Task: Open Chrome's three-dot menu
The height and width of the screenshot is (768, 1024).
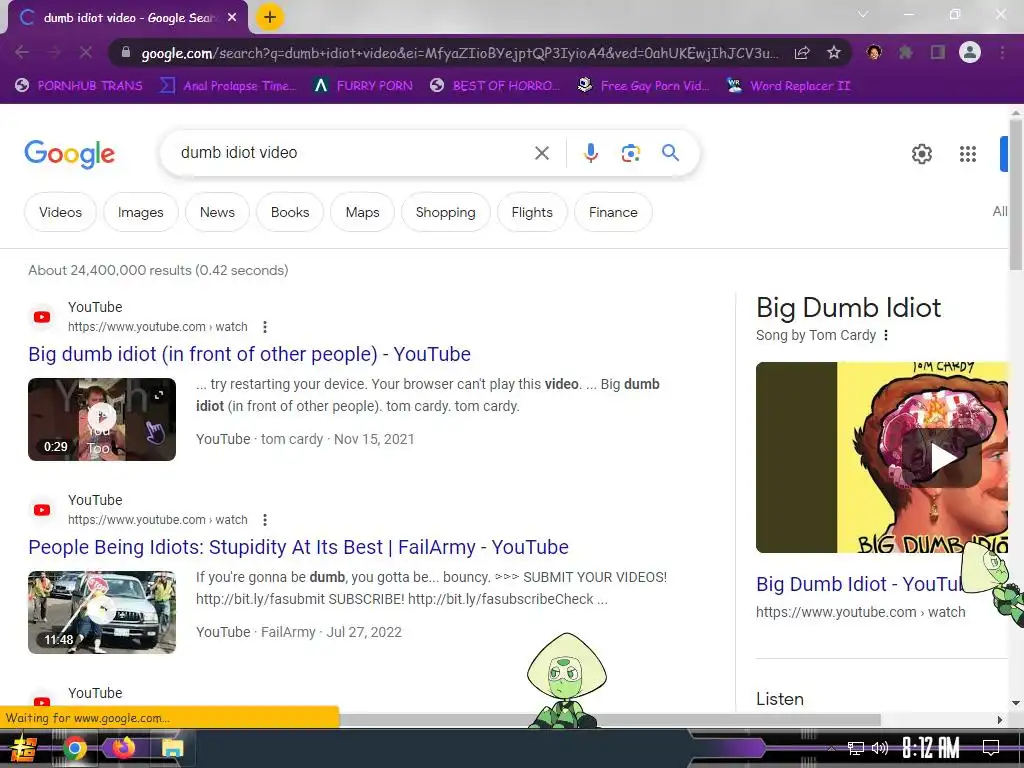Action: (1002, 52)
